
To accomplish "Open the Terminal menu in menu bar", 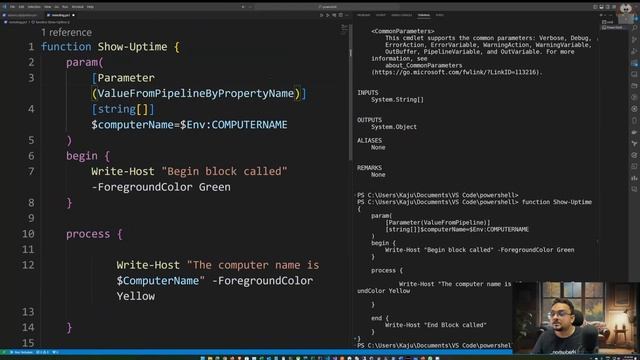I will coord(78,7).
